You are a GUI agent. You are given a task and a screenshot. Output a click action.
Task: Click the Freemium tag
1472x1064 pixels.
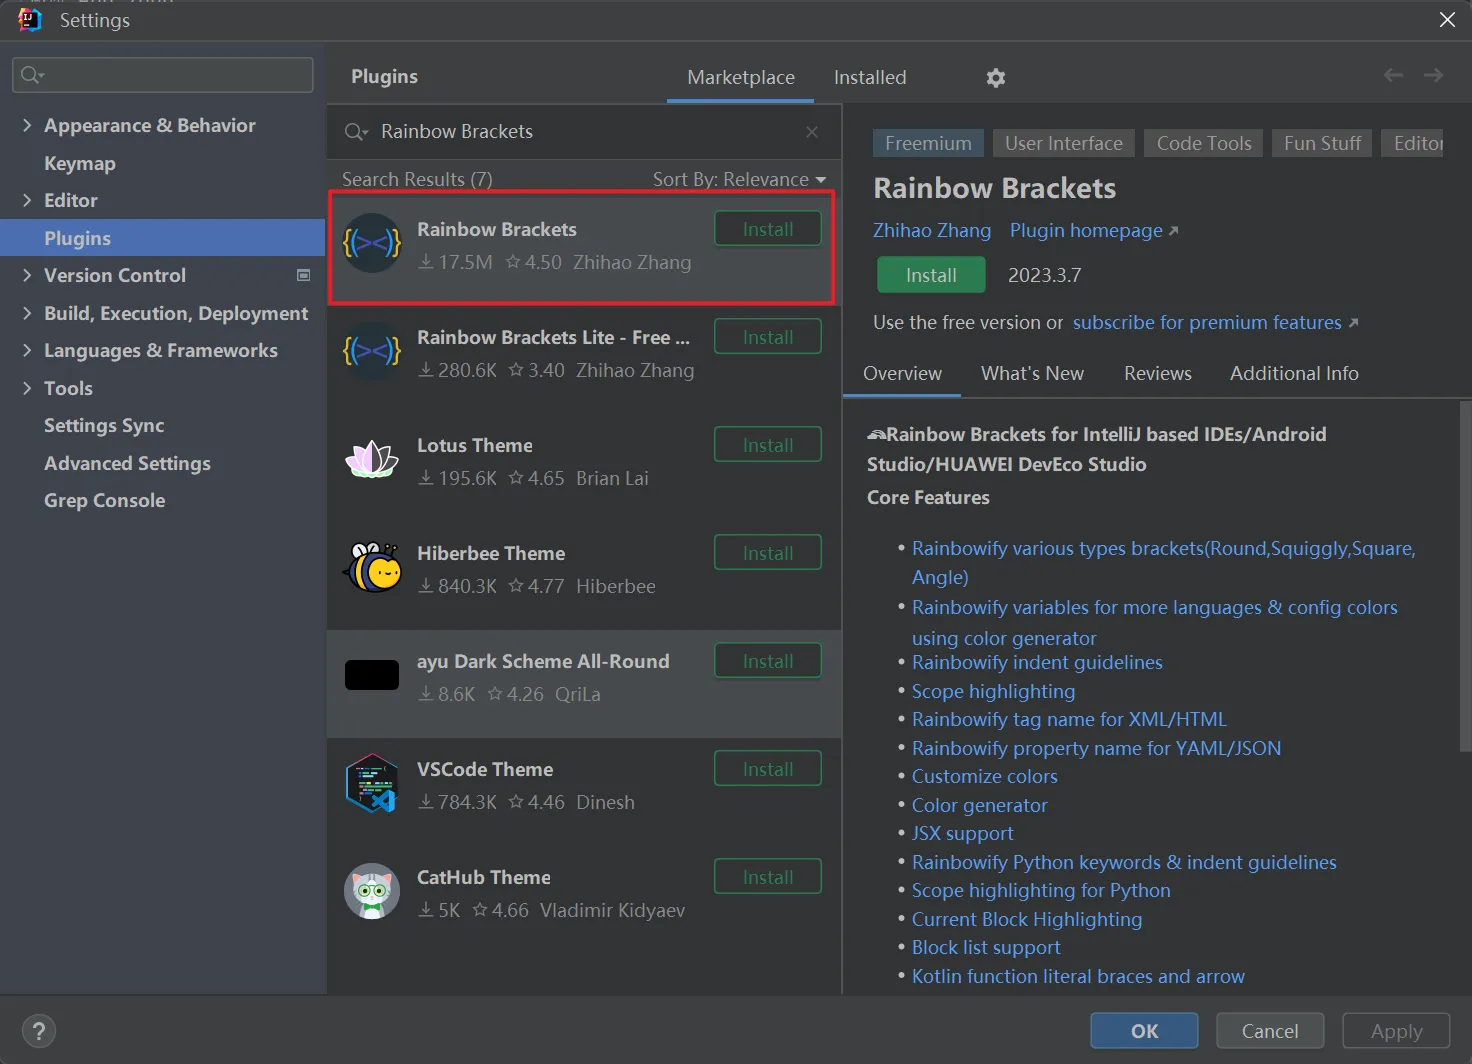coord(928,143)
